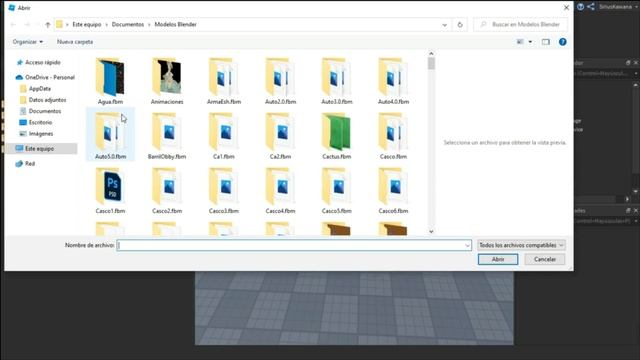Go to Este equipo in breadcrumb
Image resolution: width=640 pixels, height=360 pixels.
tap(87, 24)
